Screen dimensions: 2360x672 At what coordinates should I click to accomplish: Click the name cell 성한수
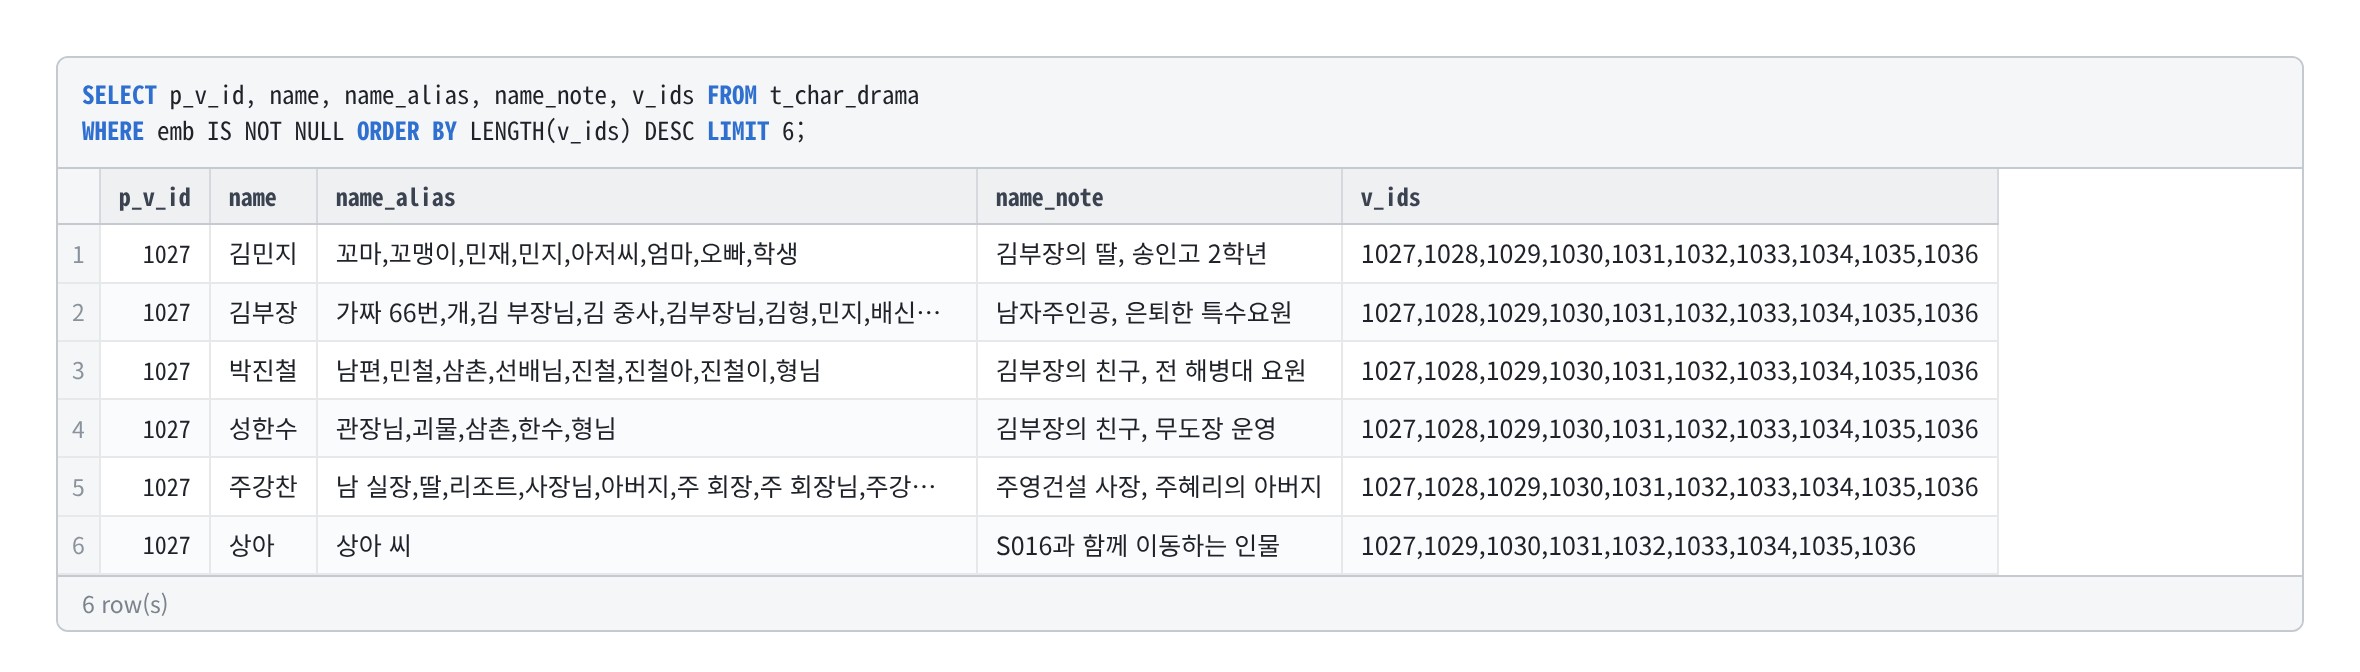click(263, 429)
